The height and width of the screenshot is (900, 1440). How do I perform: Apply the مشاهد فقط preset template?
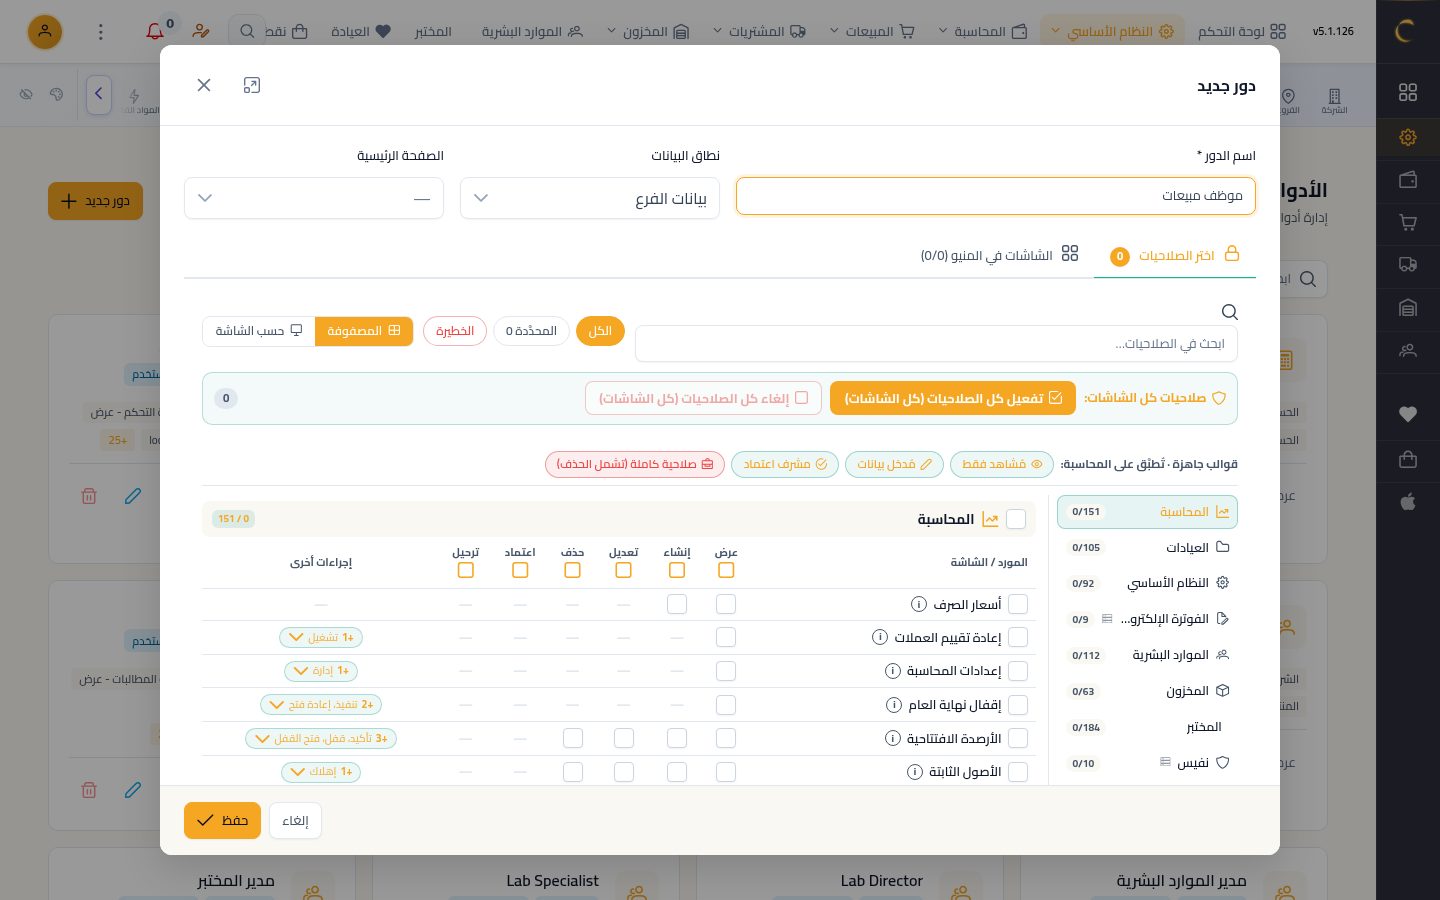1002,464
